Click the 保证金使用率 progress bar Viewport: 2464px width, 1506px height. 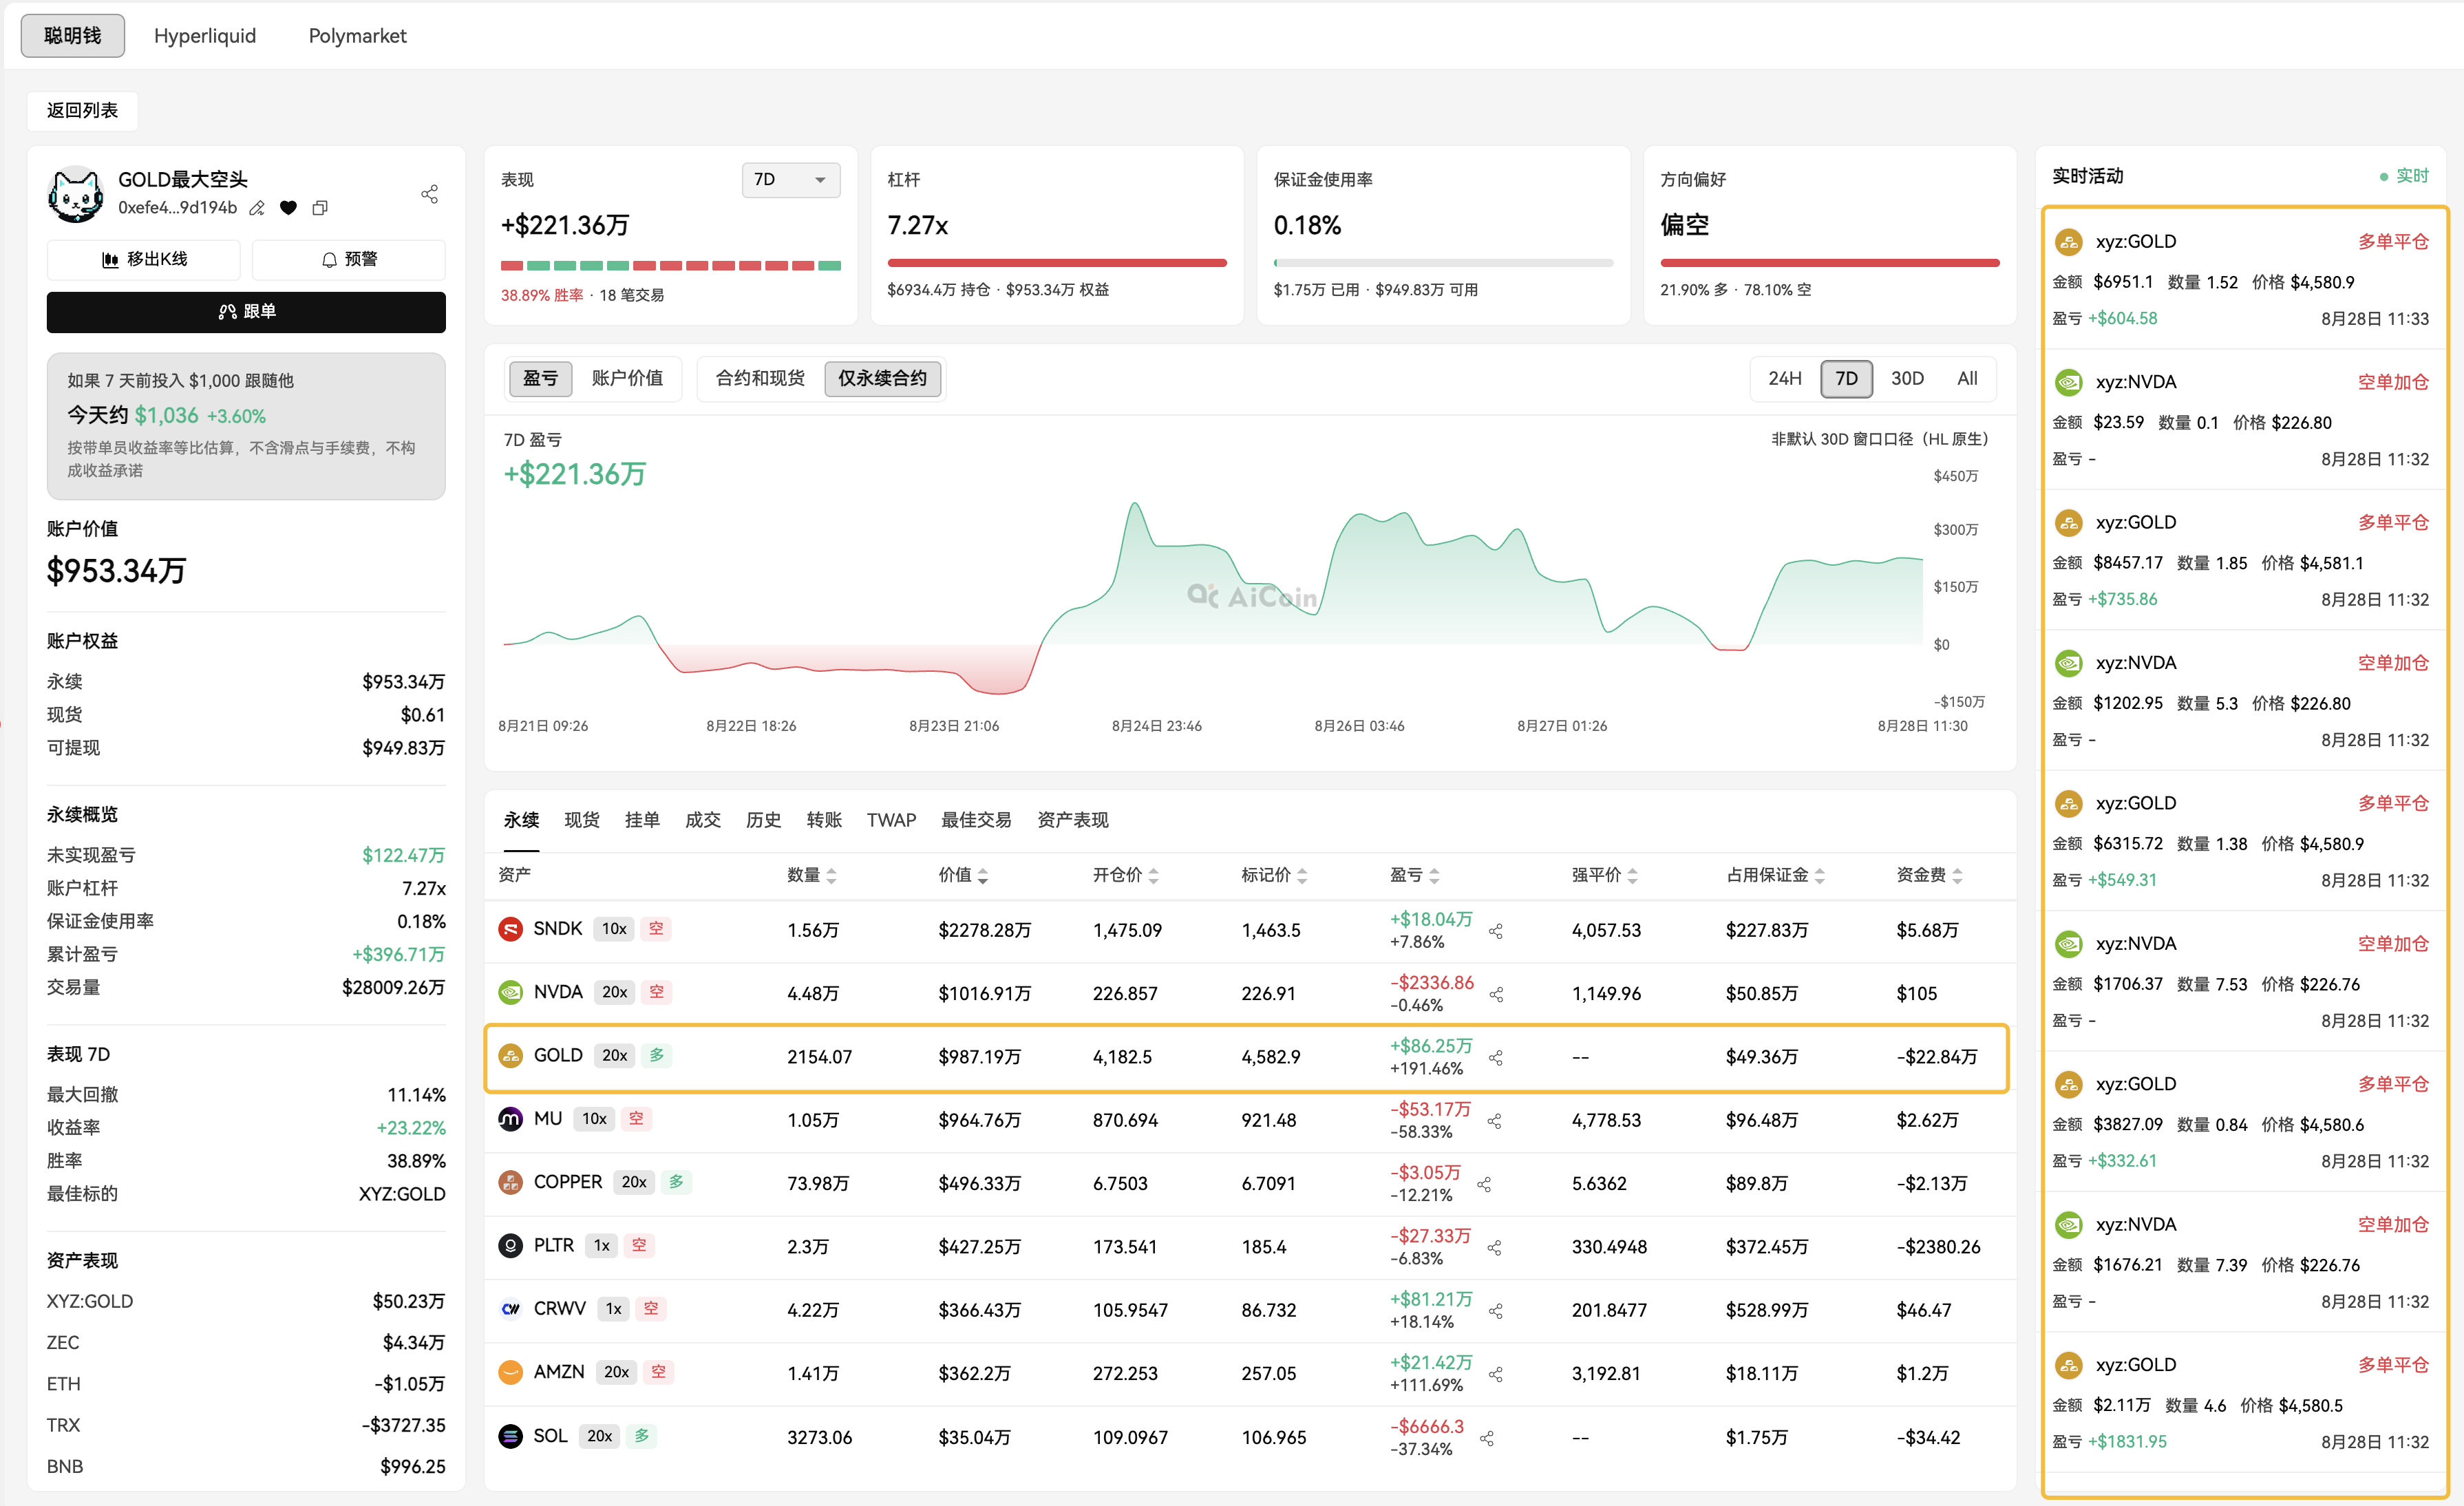tap(1443, 263)
